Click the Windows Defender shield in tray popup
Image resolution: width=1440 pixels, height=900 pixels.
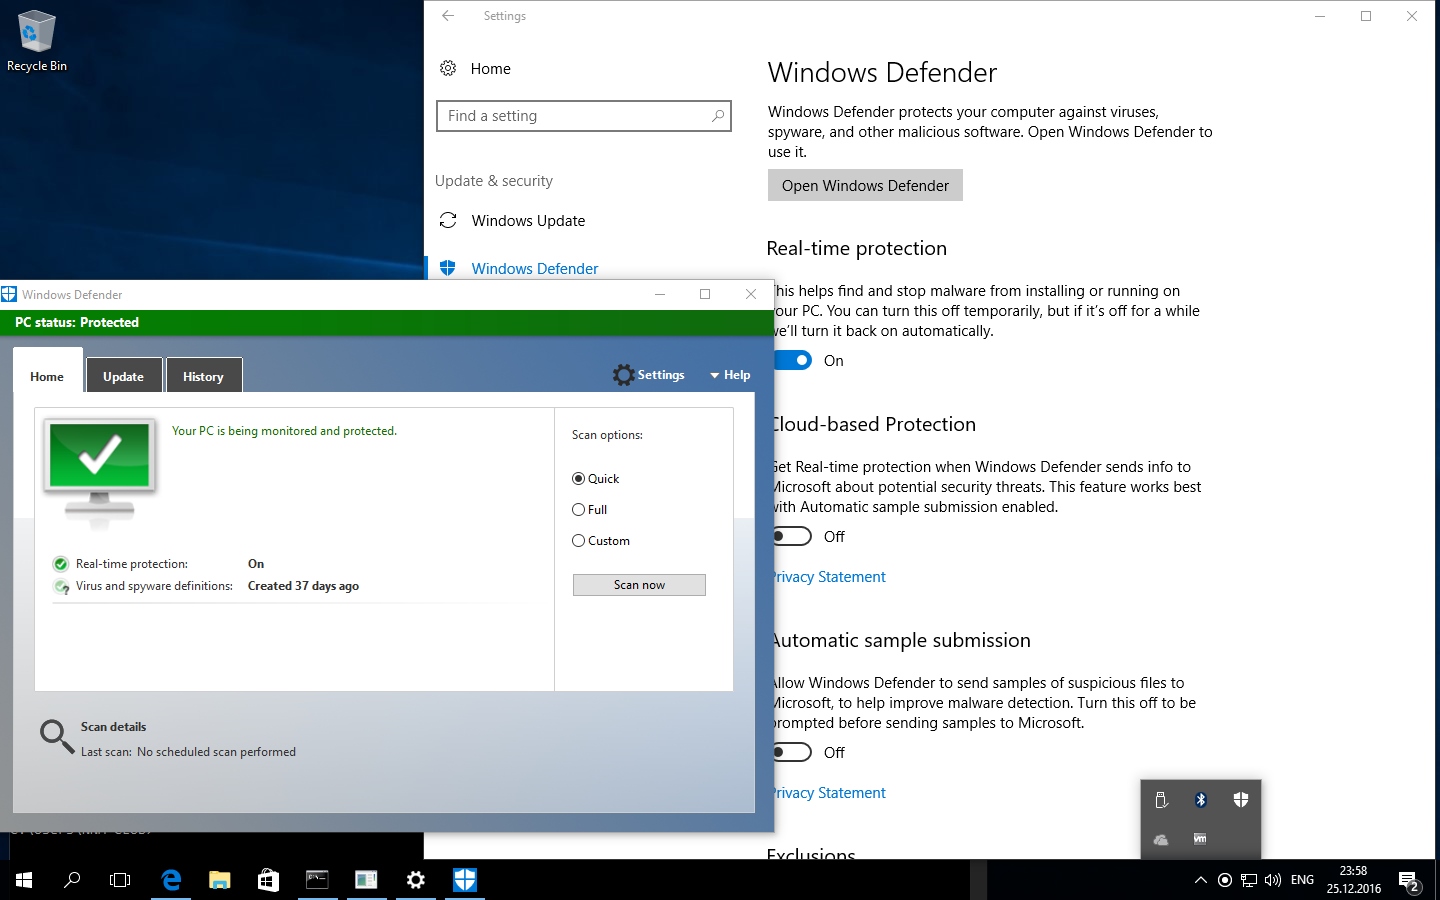(1240, 800)
